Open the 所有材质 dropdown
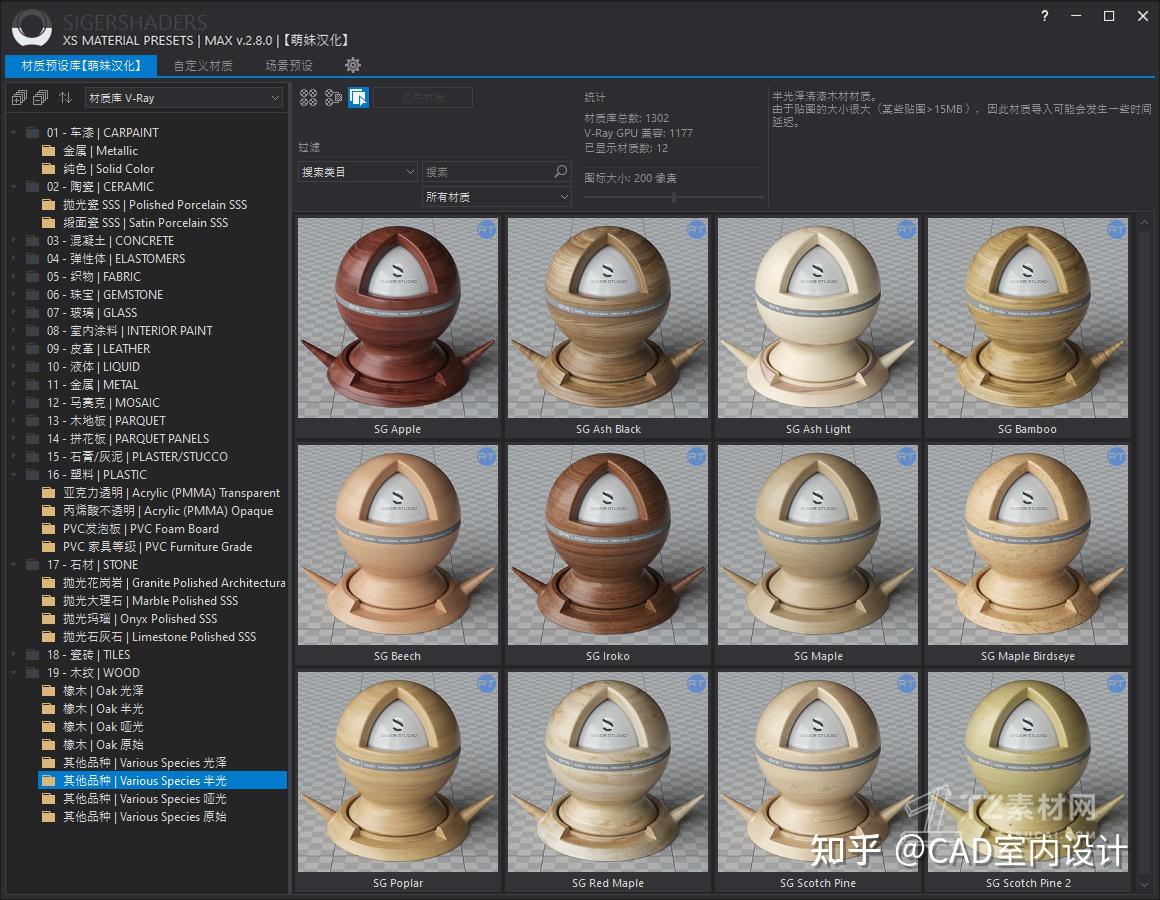The image size is (1160, 900). [496, 197]
